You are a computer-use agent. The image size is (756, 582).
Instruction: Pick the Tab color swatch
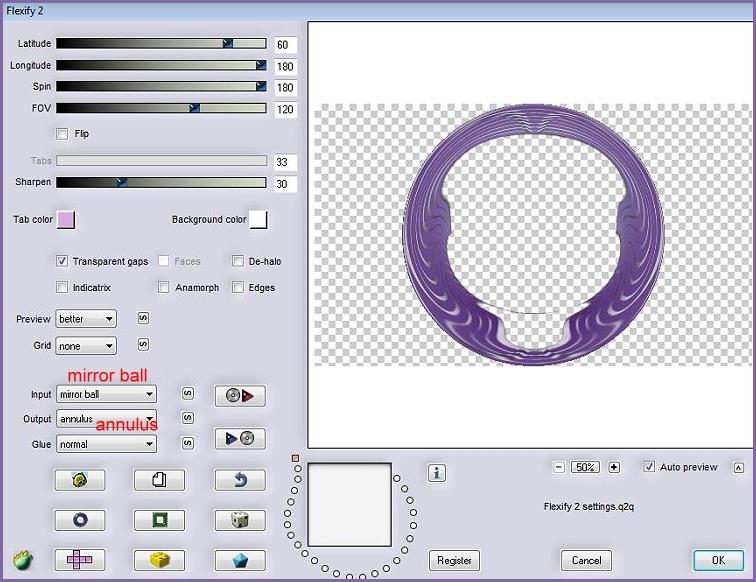click(x=67, y=219)
